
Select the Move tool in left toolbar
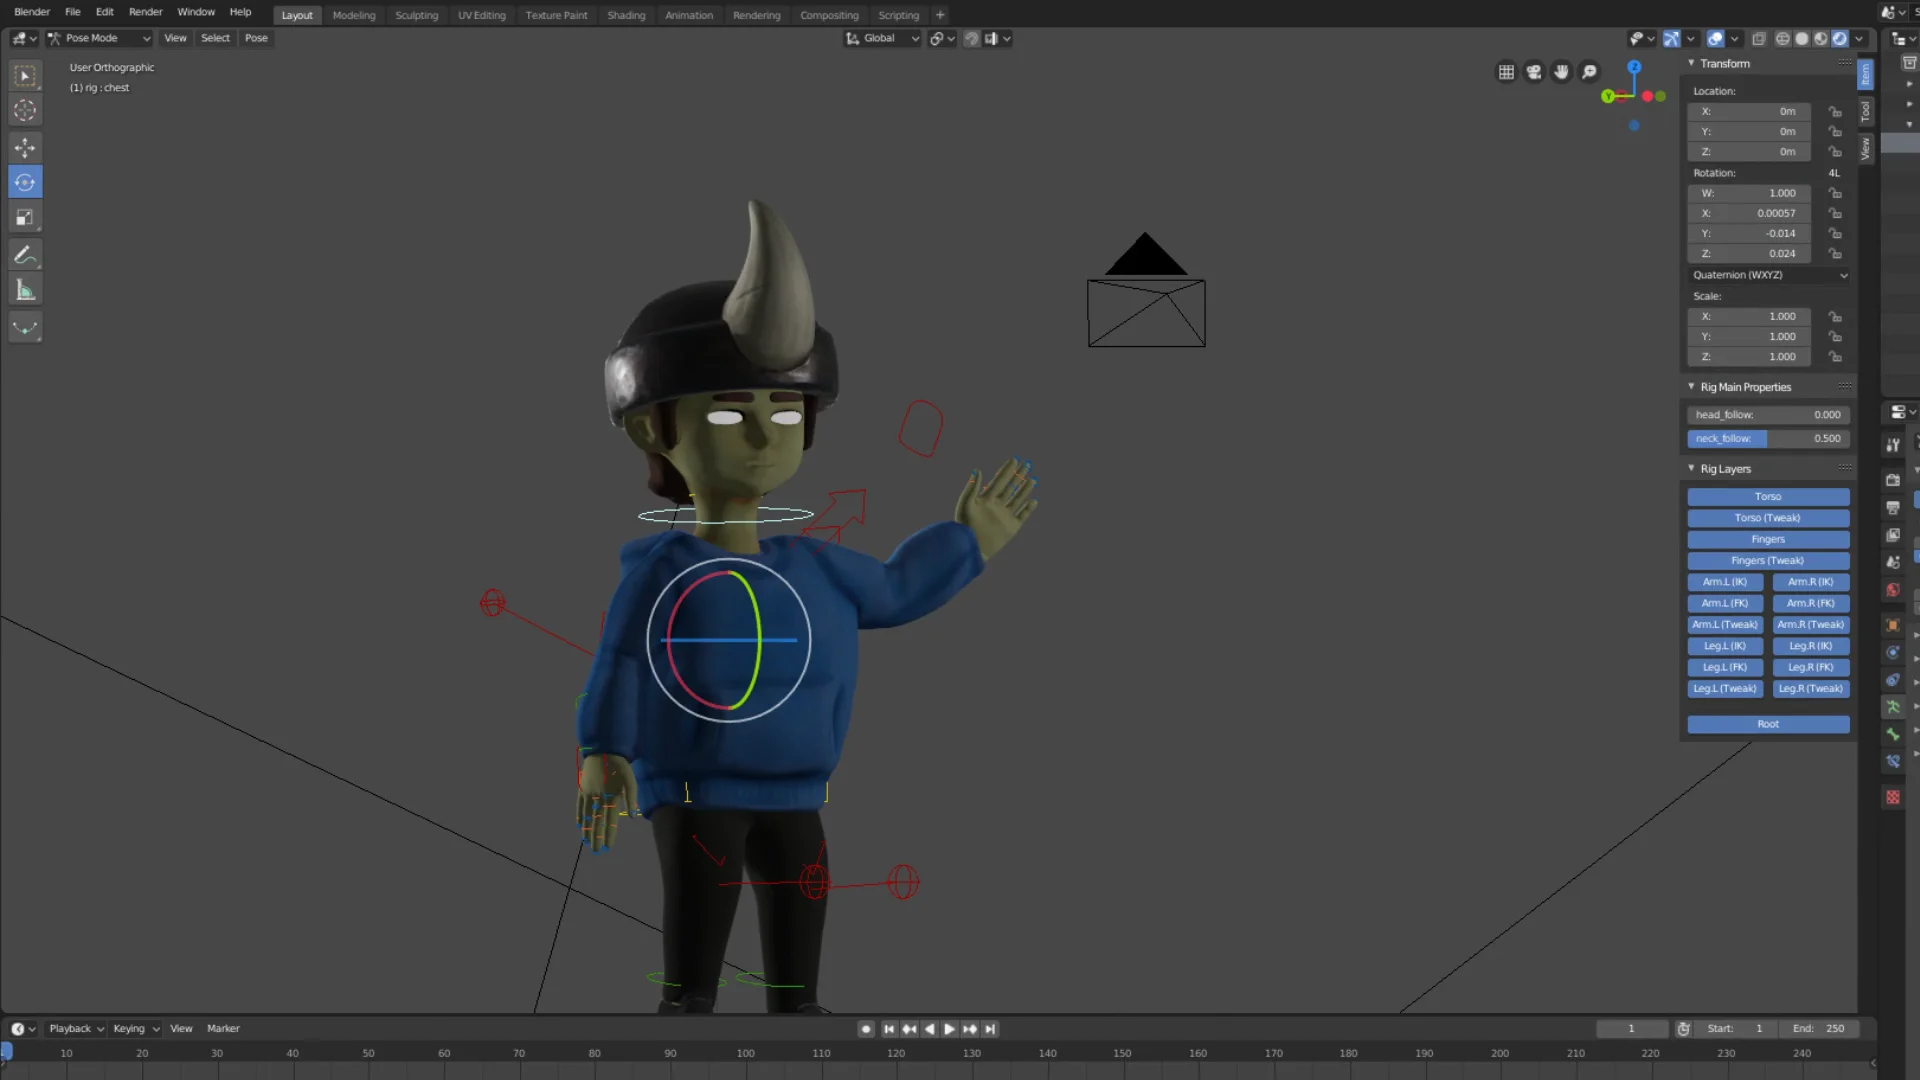click(25, 147)
